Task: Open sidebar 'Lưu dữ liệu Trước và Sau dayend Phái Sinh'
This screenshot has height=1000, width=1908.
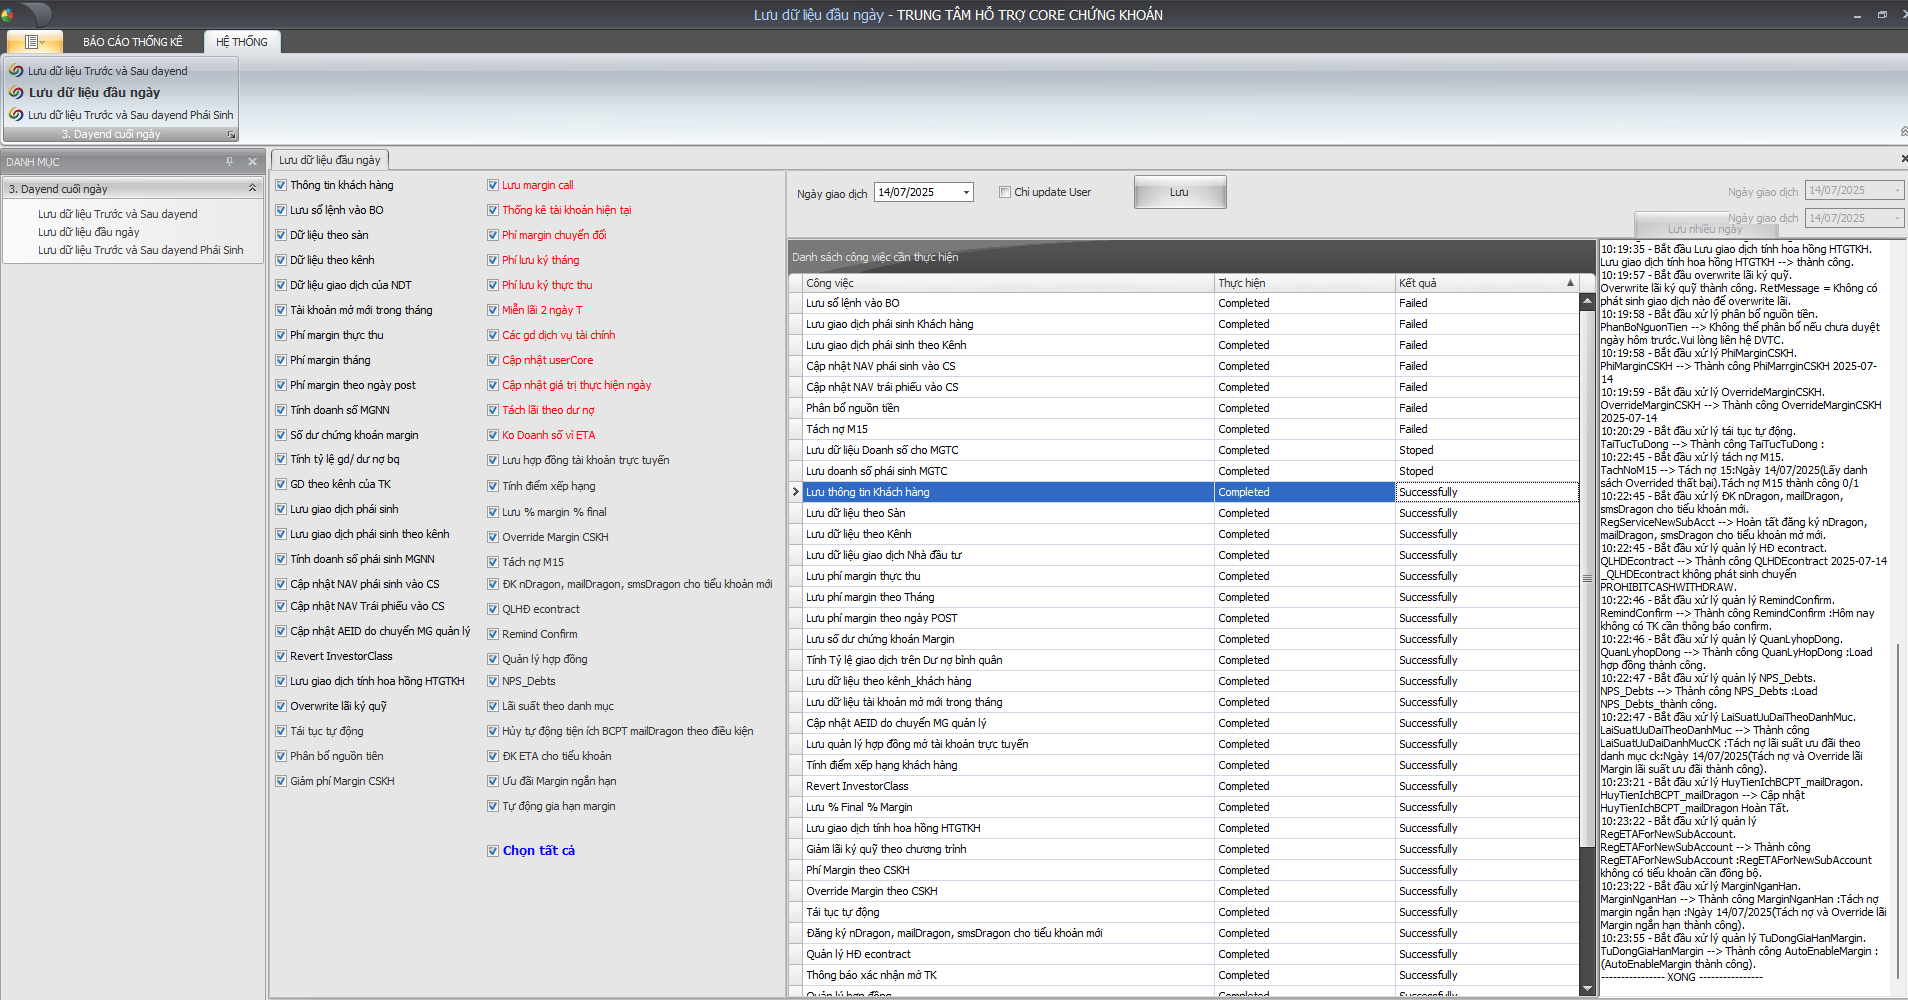Action: coord(141,250)
